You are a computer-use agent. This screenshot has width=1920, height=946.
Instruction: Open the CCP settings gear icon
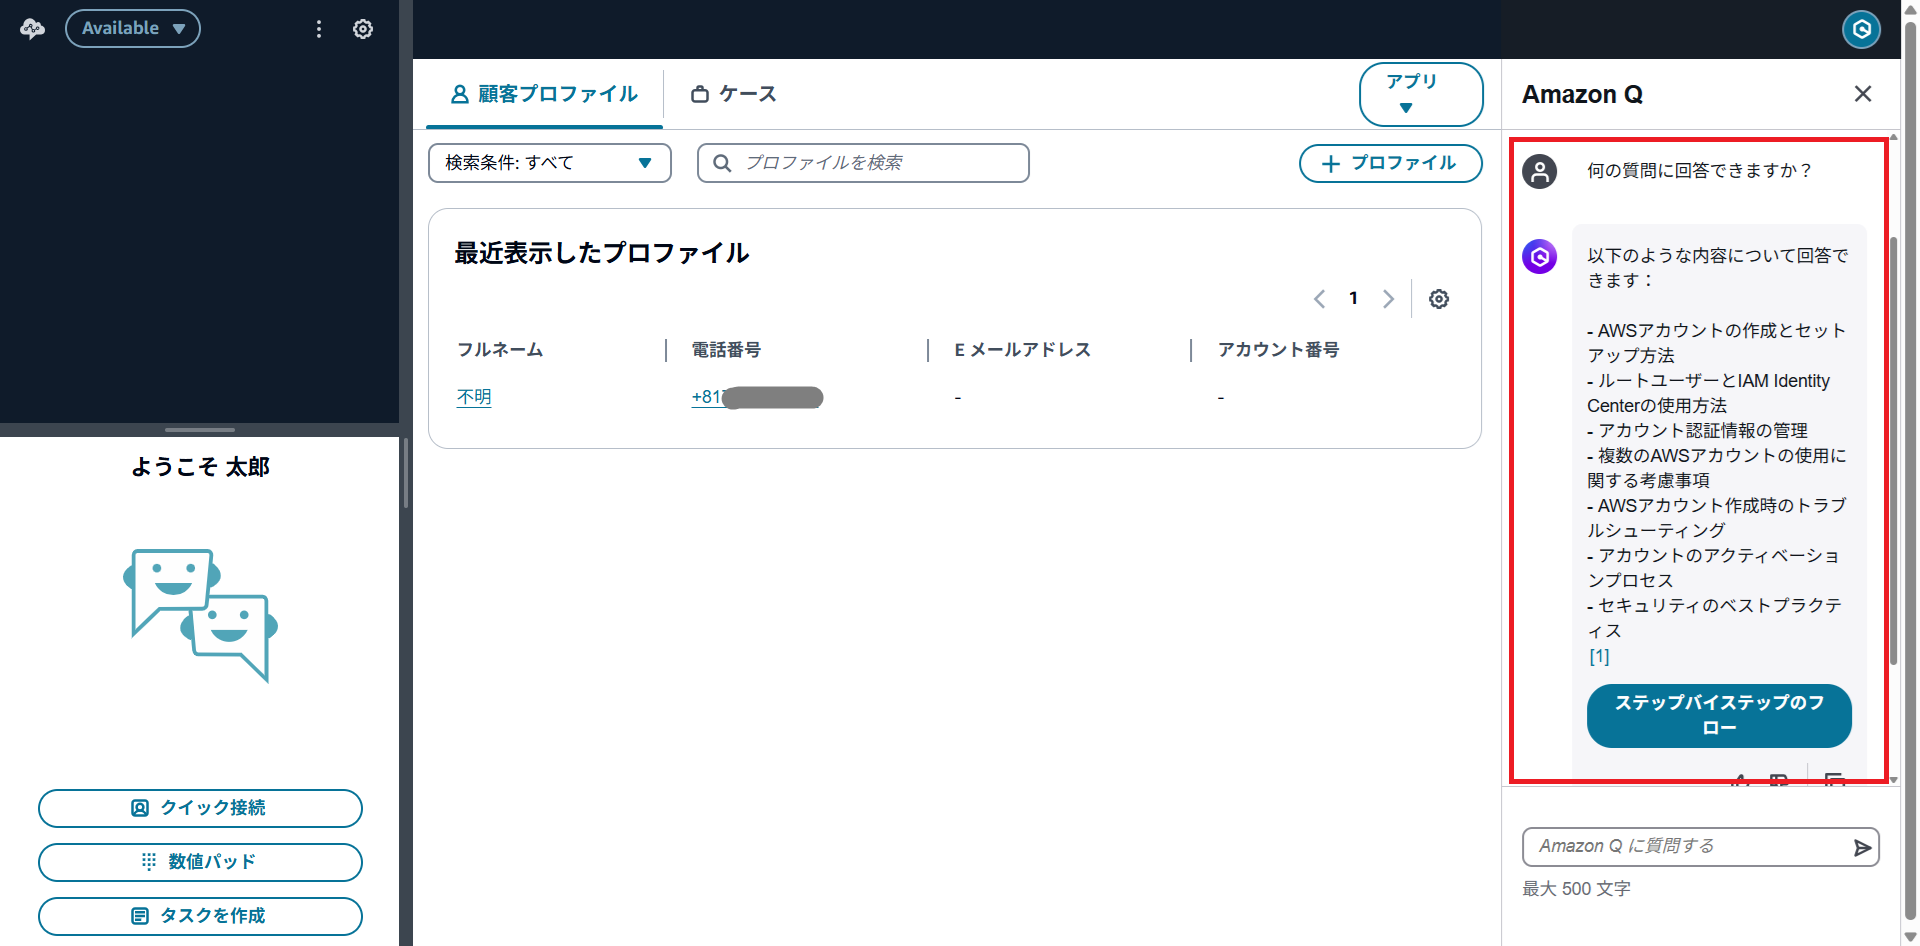(x=363, y=29)
